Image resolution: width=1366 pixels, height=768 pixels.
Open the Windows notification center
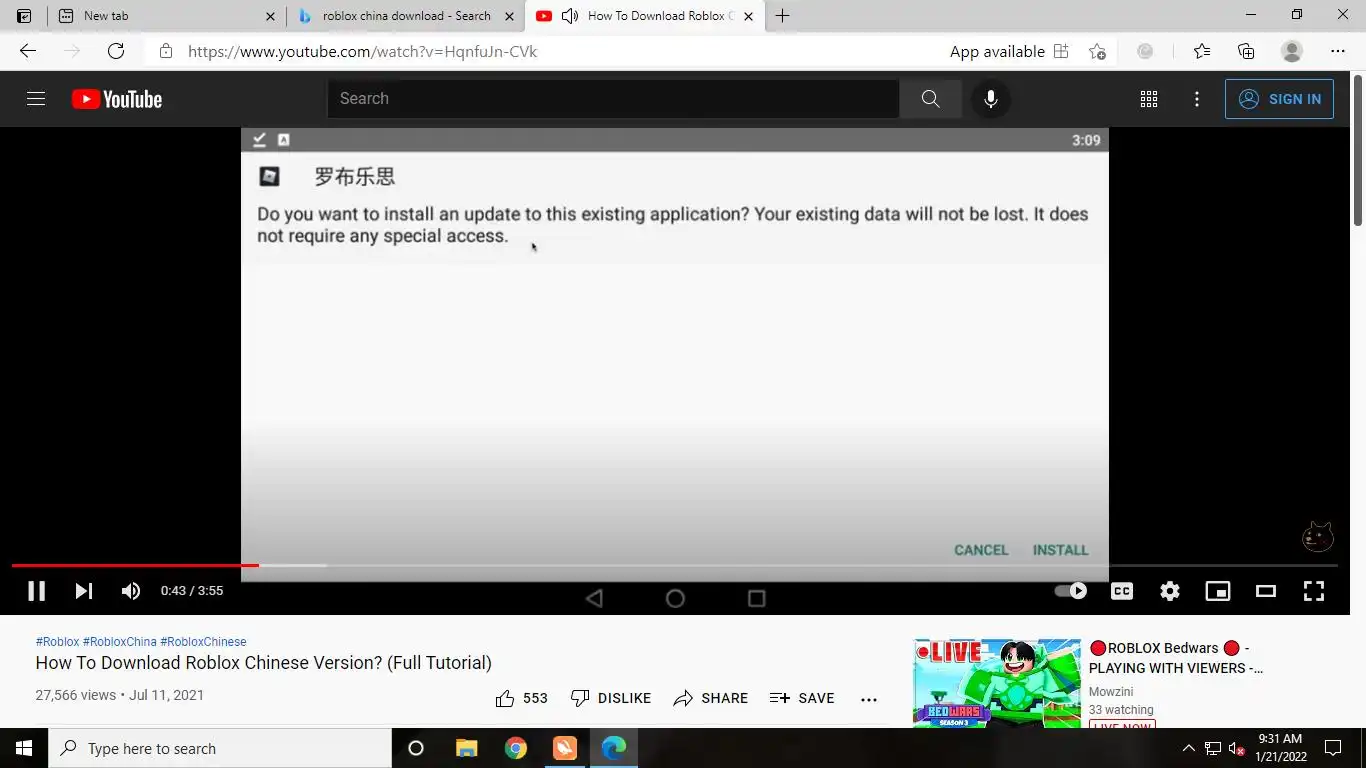click(x=1333, y=748)
